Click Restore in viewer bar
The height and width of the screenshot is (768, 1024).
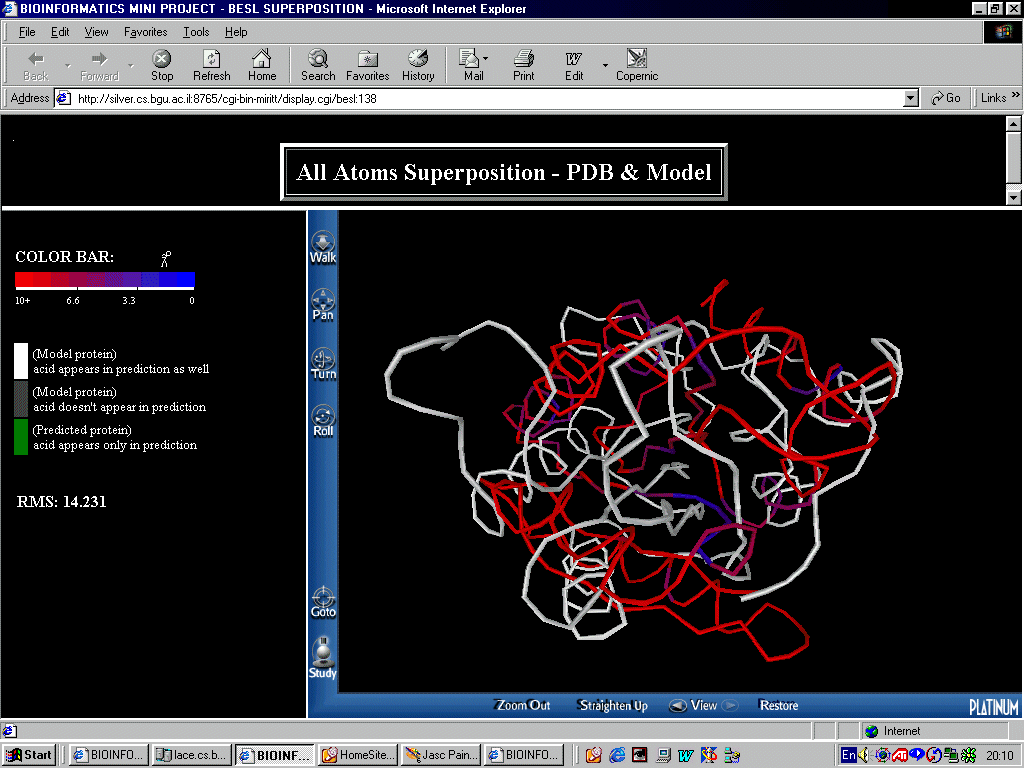778,705
